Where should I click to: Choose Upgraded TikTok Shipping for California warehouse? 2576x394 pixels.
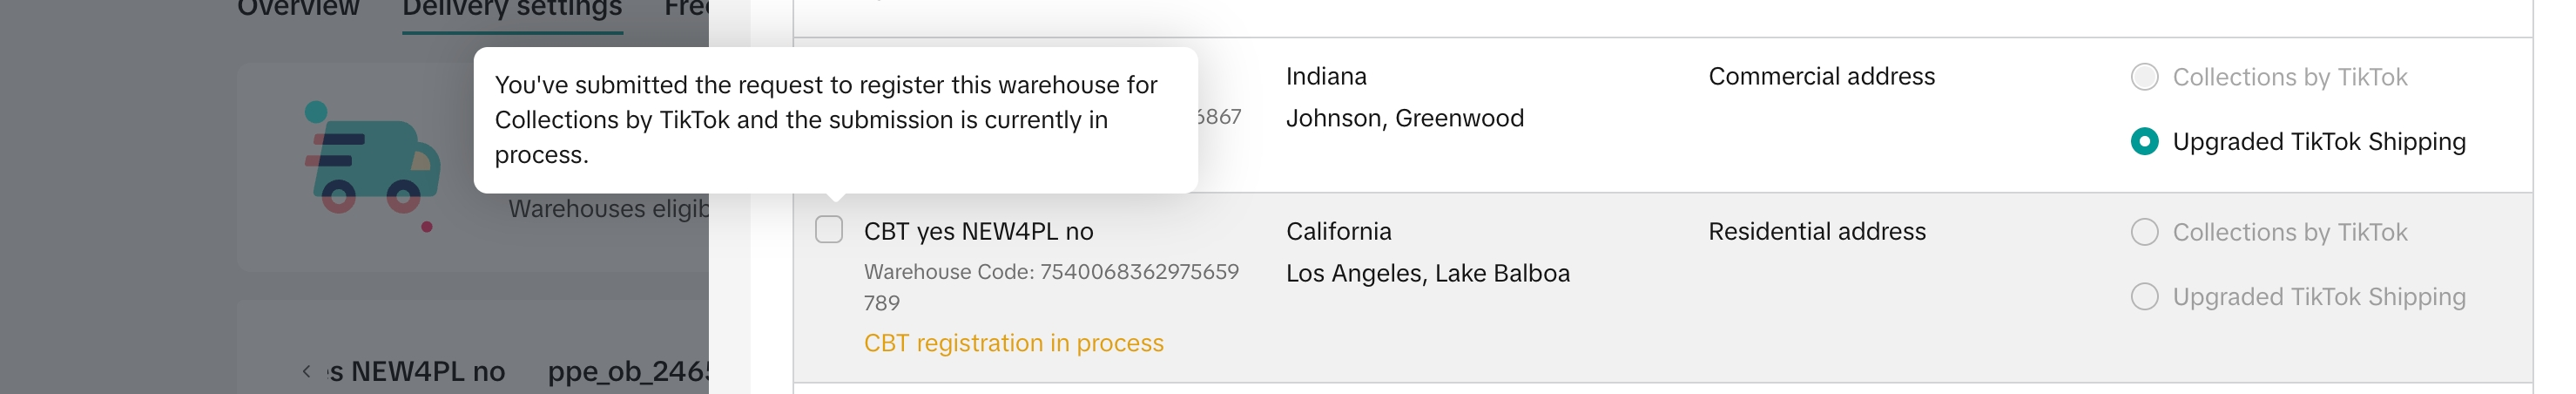pos(2144,297)
